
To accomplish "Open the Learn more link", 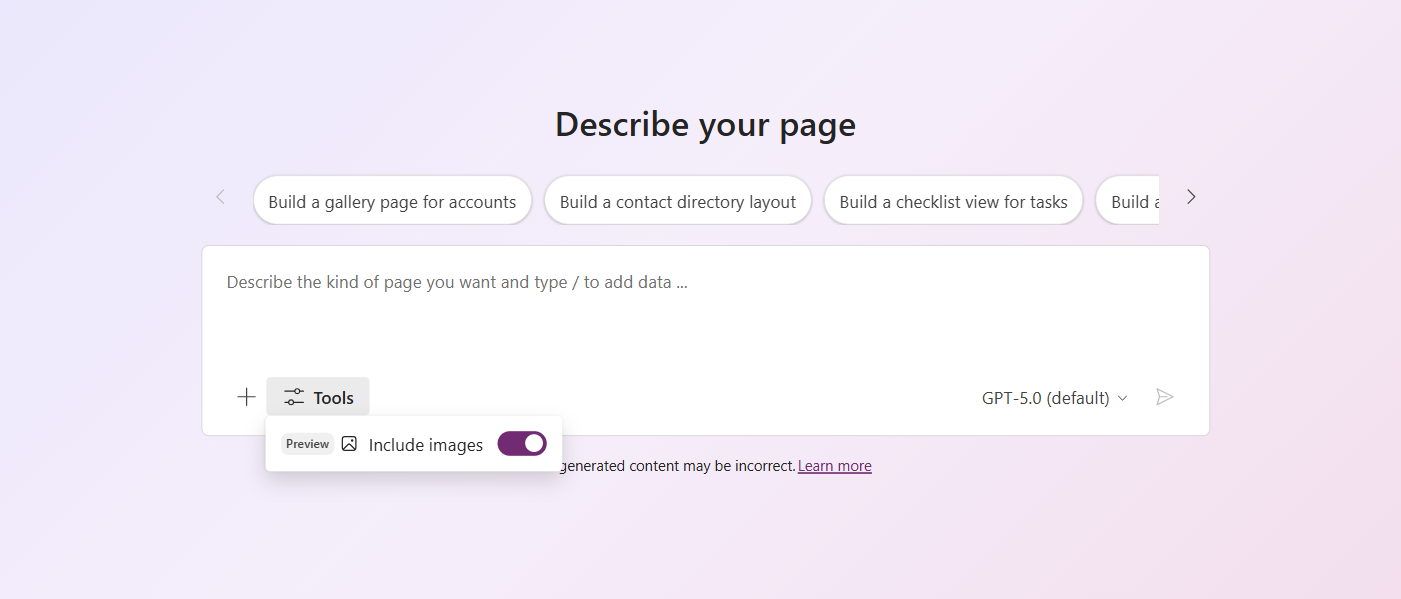I will click(834, 465).
